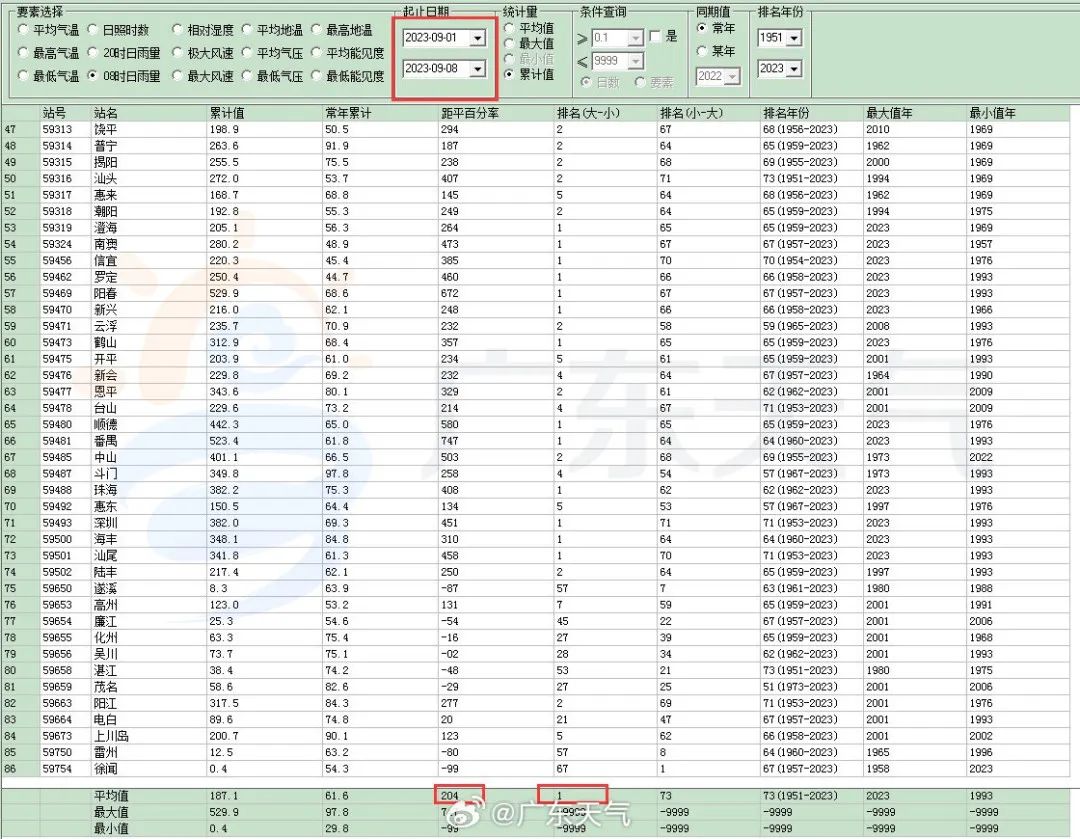
Task: Choose the 最低气温 option
Action: (x=23, y=76)
